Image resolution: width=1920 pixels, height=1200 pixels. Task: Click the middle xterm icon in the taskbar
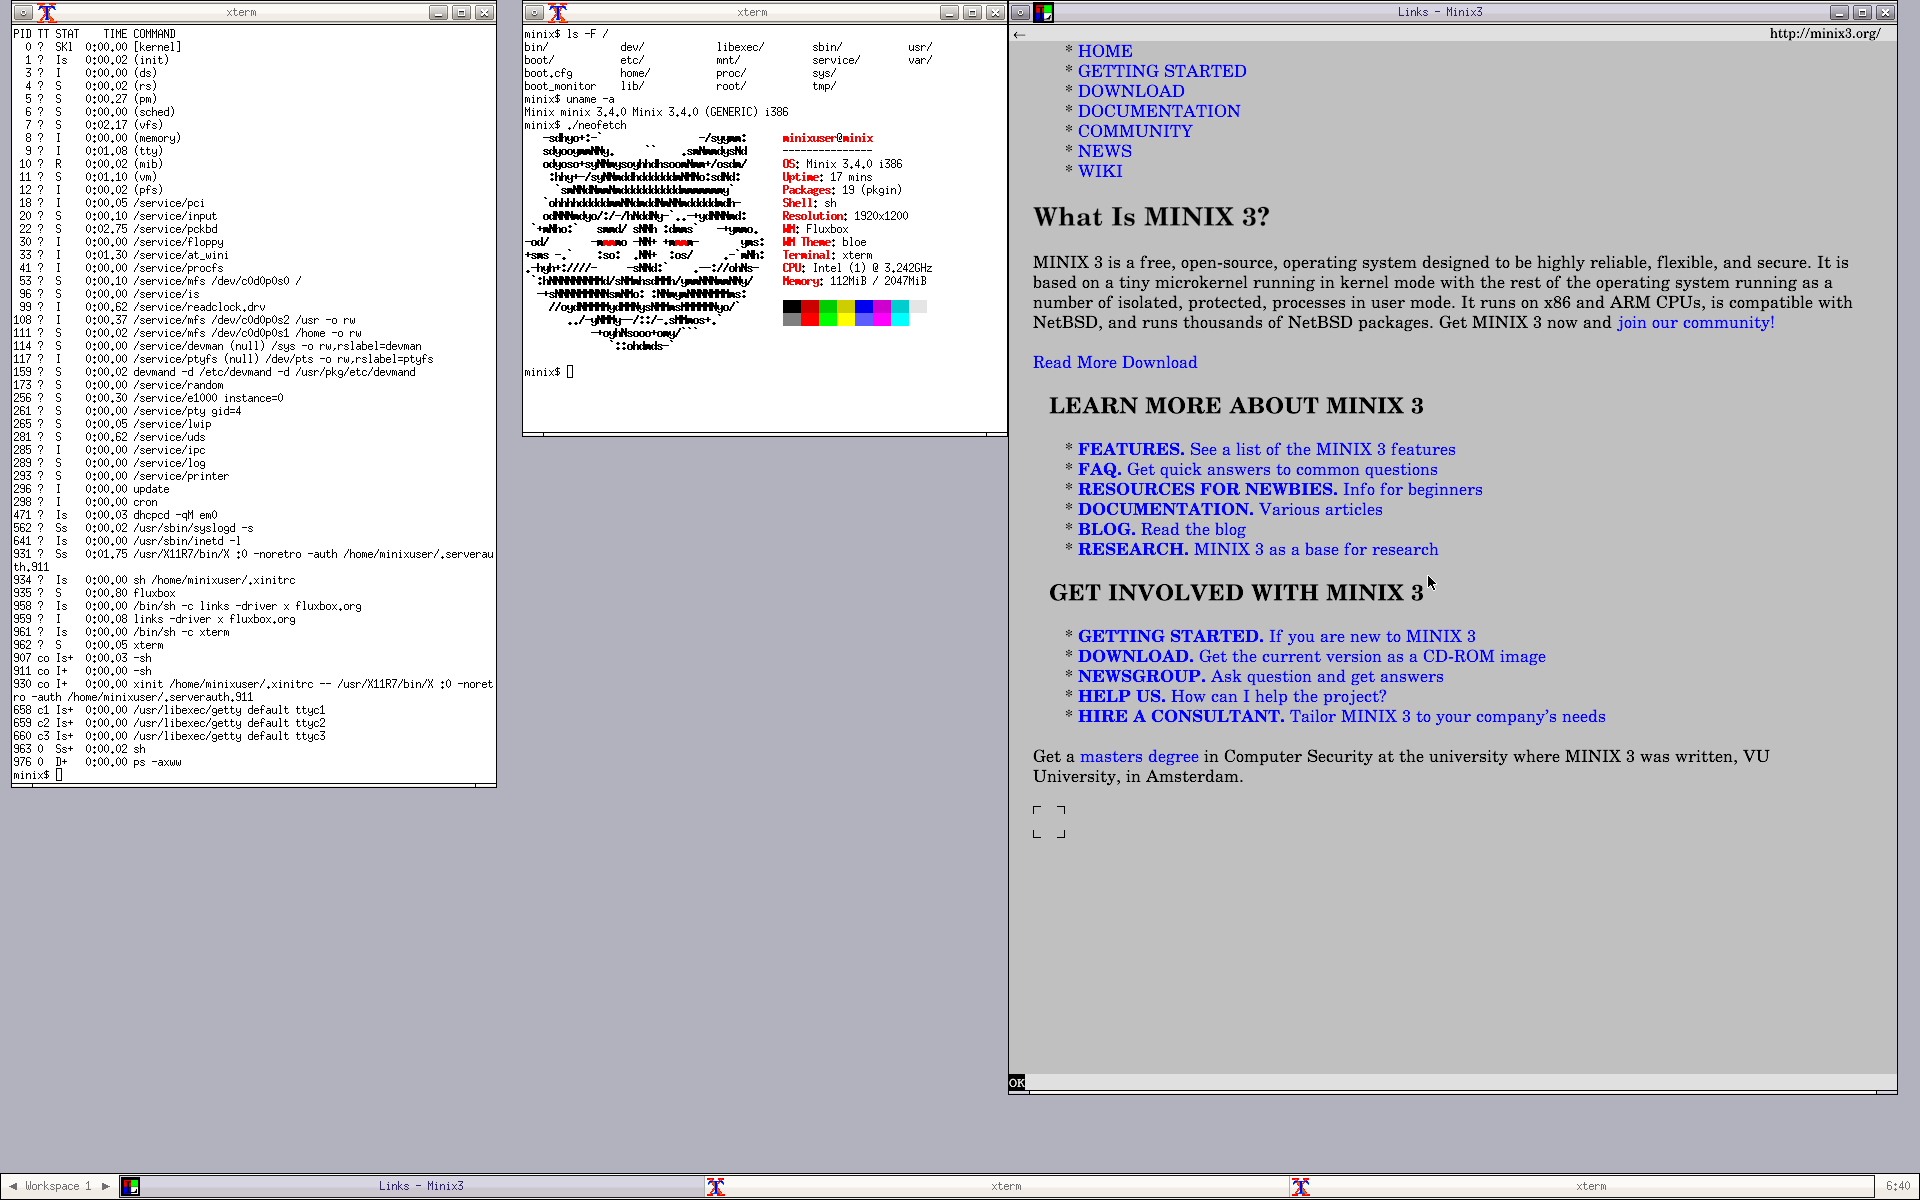(x=716, y=1186)
